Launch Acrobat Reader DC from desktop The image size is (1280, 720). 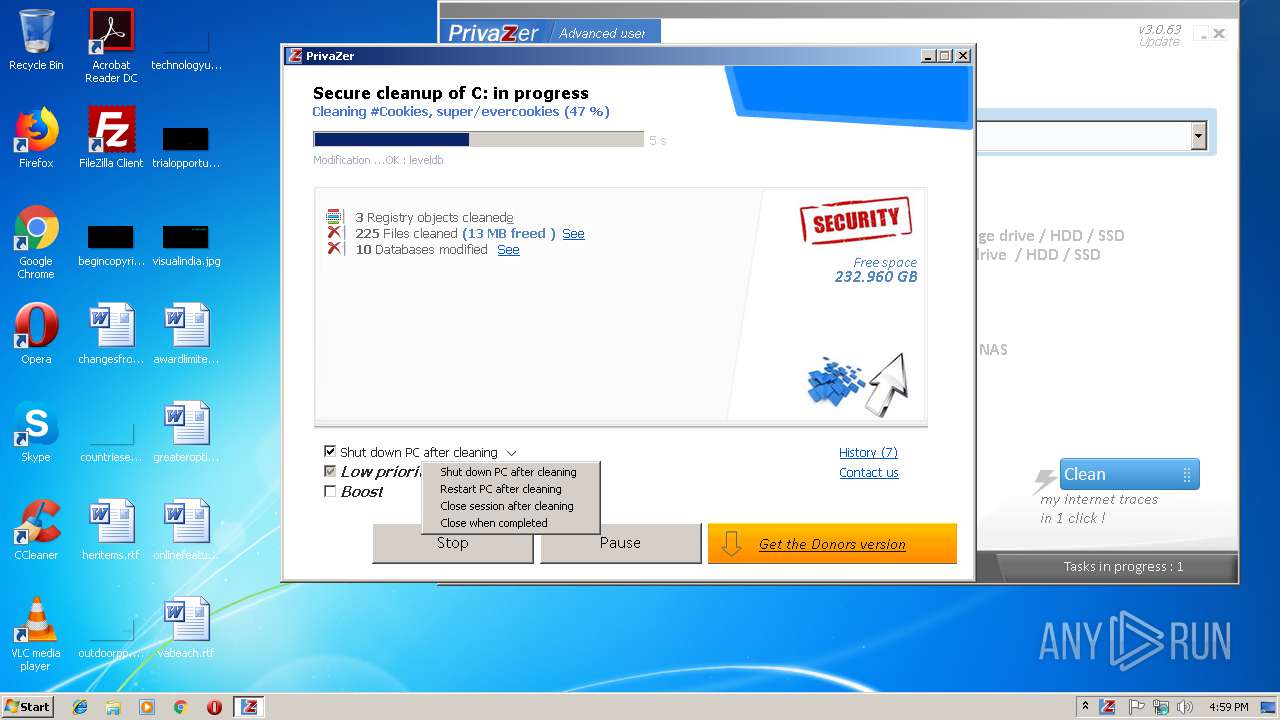111,46
